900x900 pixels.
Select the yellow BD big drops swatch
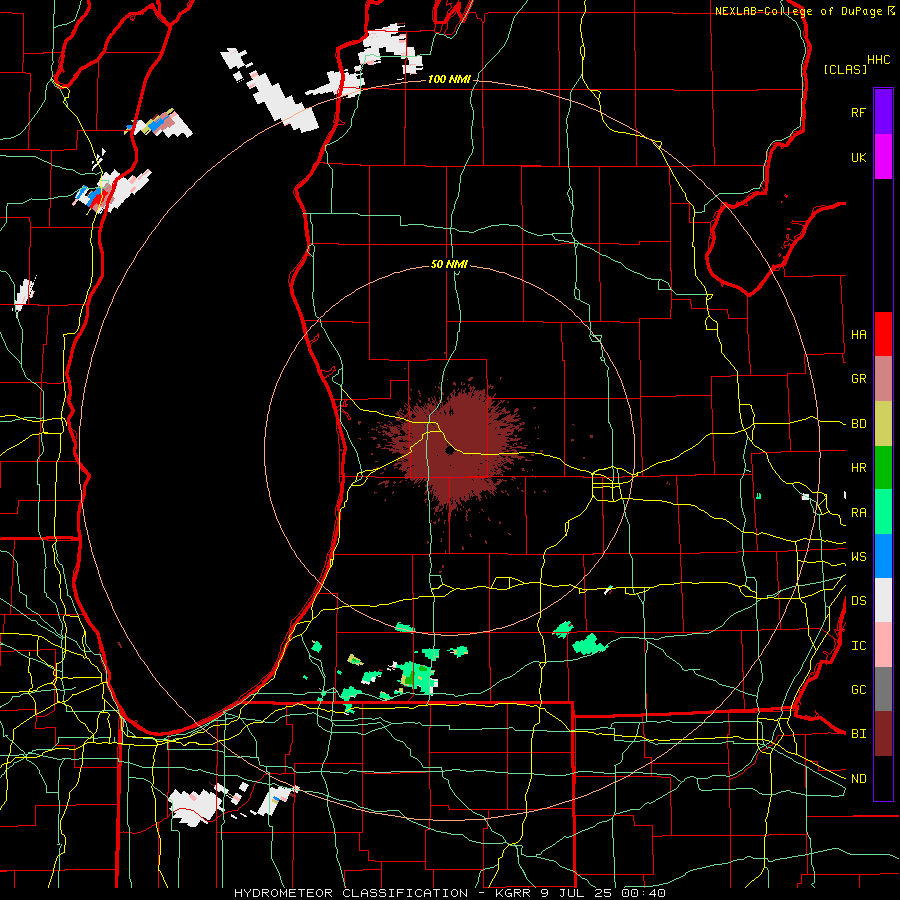[883, 423]
